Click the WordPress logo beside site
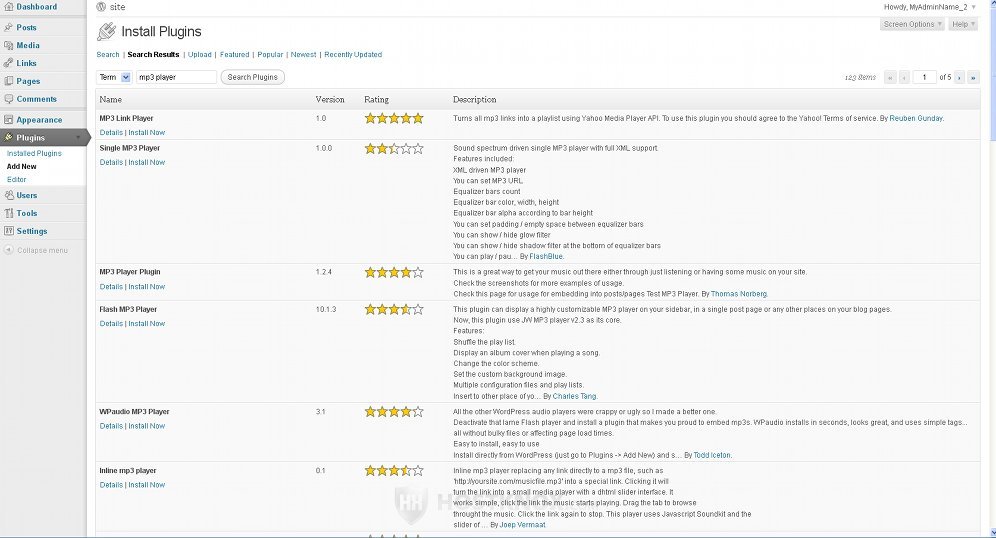996x538 pixels. (x=101, y=6)
